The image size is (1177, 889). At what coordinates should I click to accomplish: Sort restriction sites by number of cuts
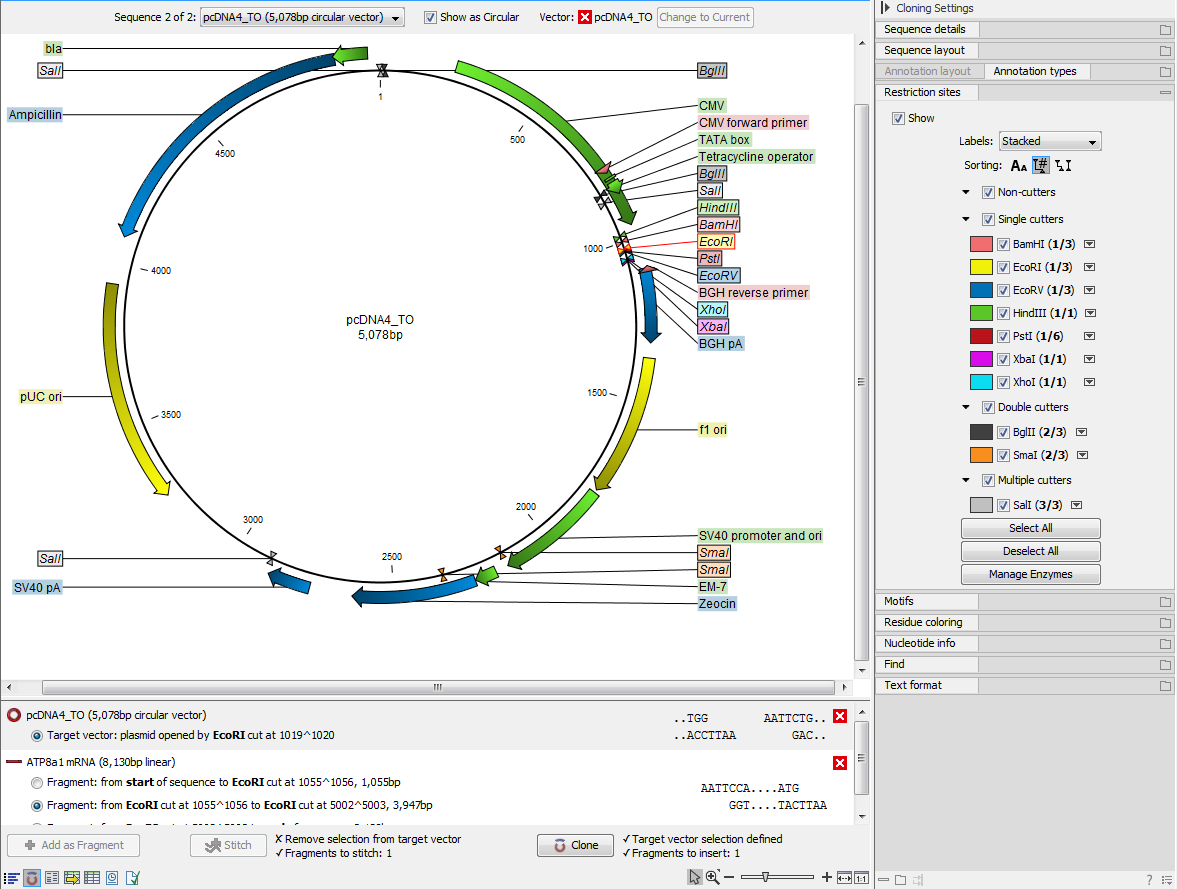(x=1041, y=166)
